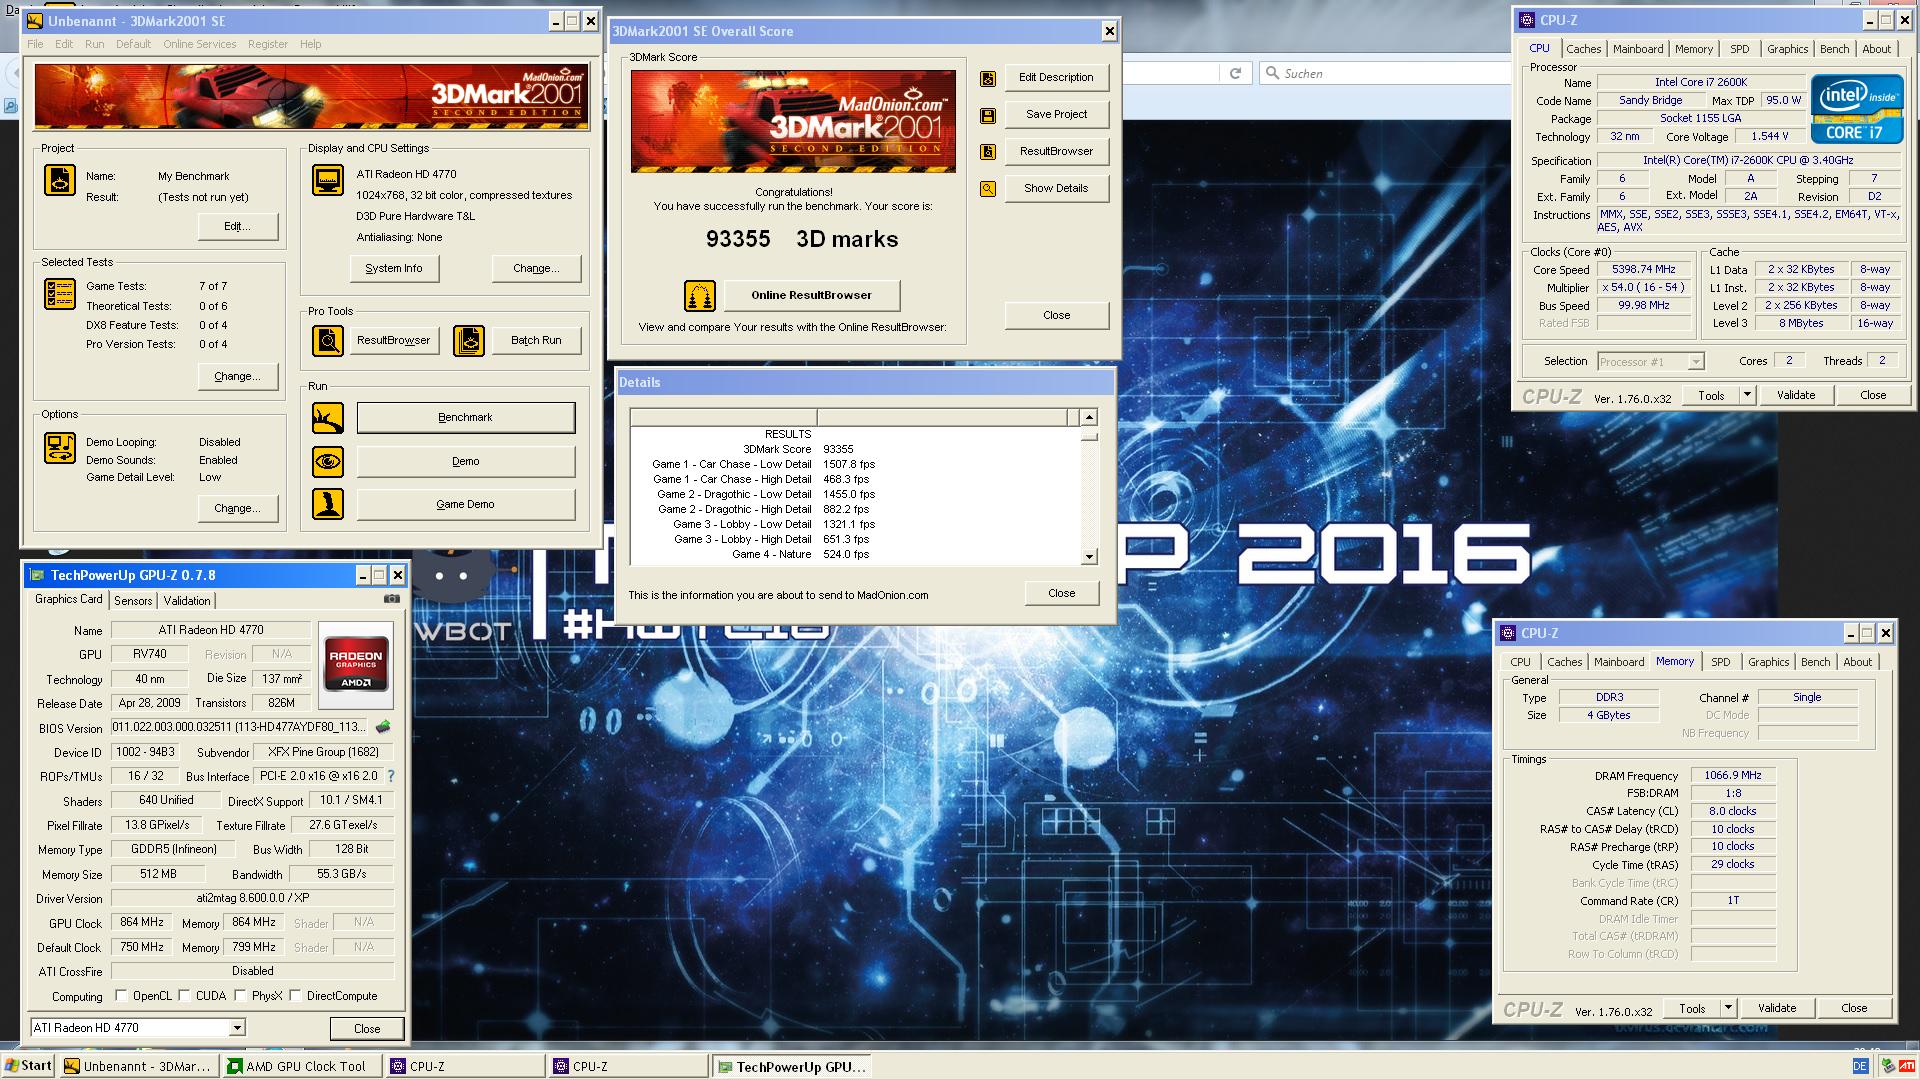
Task: Click the Change... button under Options
Action: tap(237, 509)
